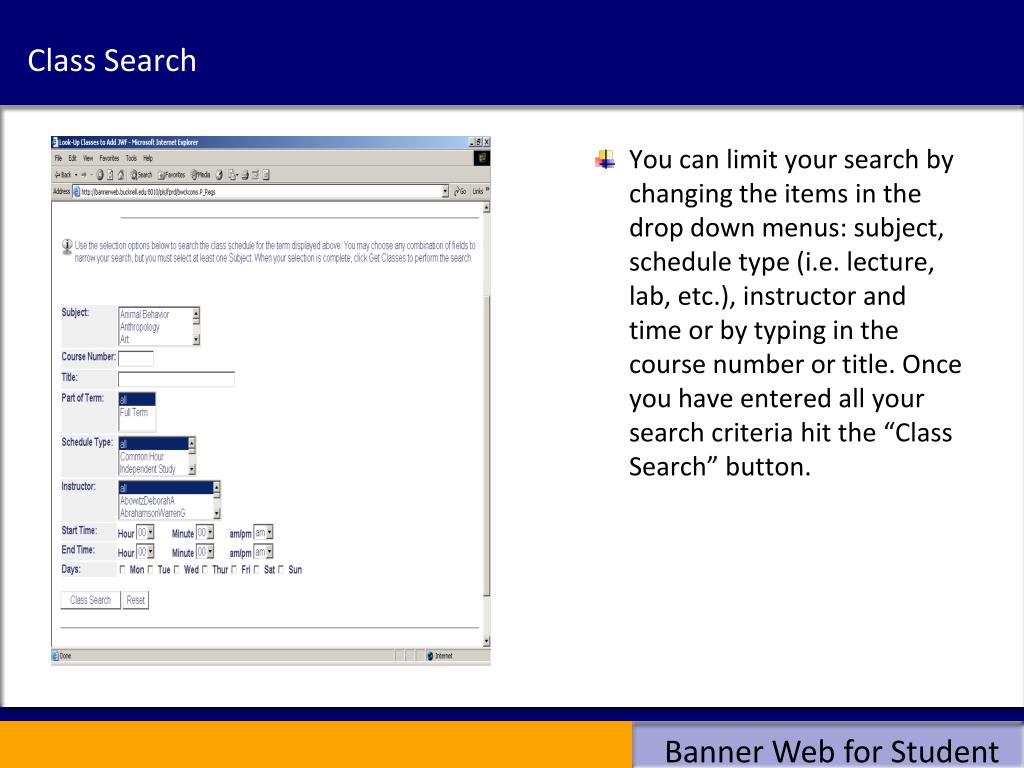Go back with IE Back button
The height and width of the screenshot is (768, 1024).
coord(63,174)
